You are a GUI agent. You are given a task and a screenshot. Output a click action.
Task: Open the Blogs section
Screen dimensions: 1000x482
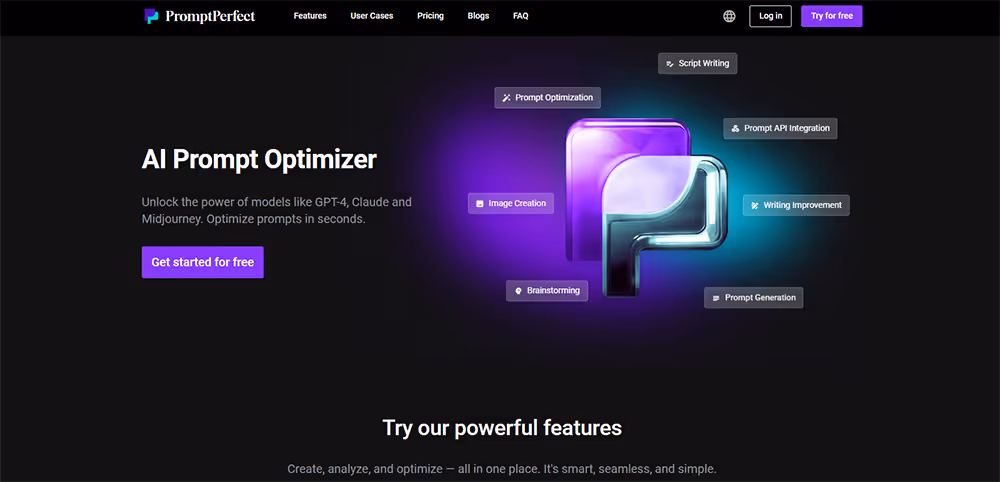point(478,16)
